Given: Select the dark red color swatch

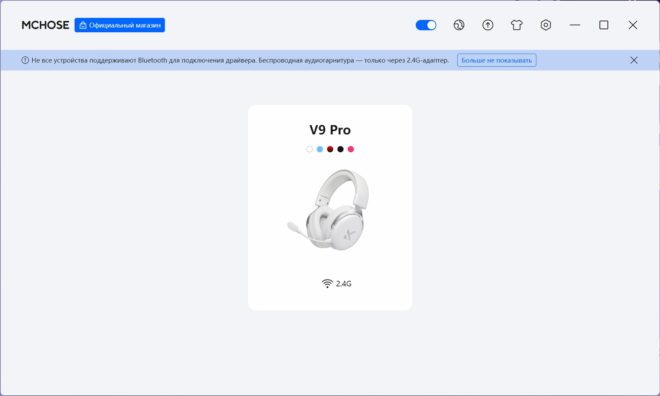Looking at the screenshot, I should click(330, 149).
